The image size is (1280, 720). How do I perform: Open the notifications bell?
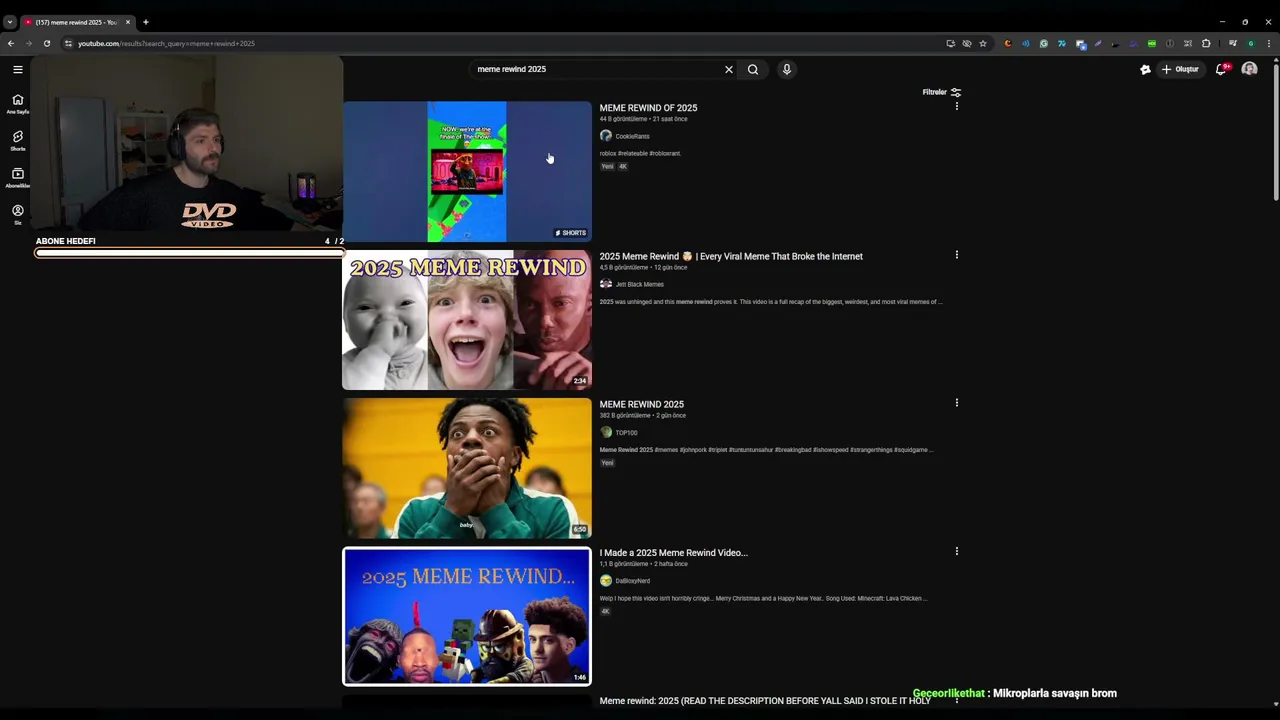click(1221, 69)
